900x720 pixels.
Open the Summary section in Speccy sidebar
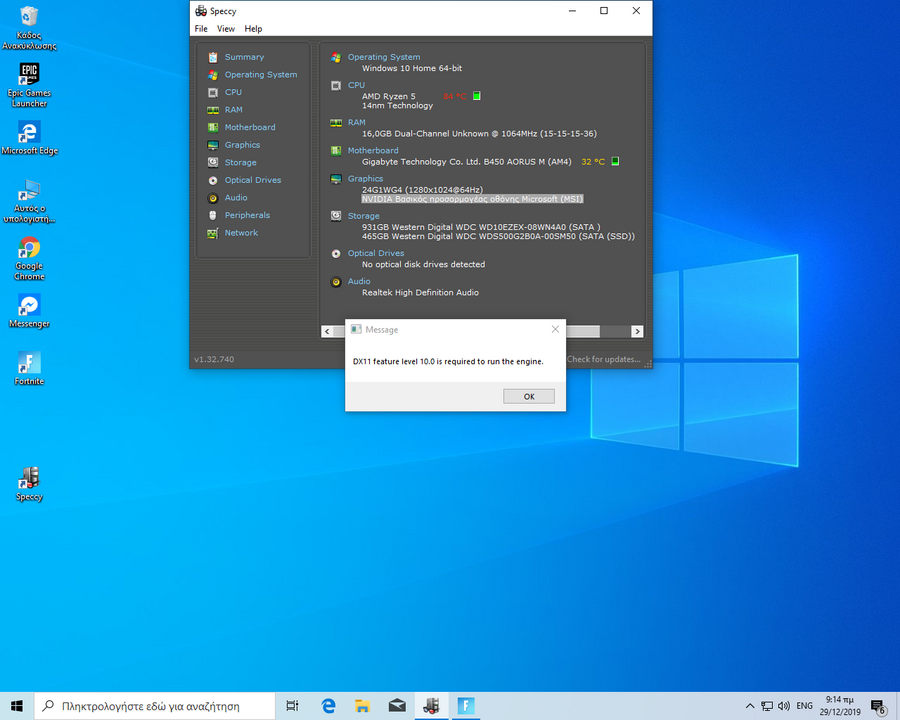click(244, 57)
